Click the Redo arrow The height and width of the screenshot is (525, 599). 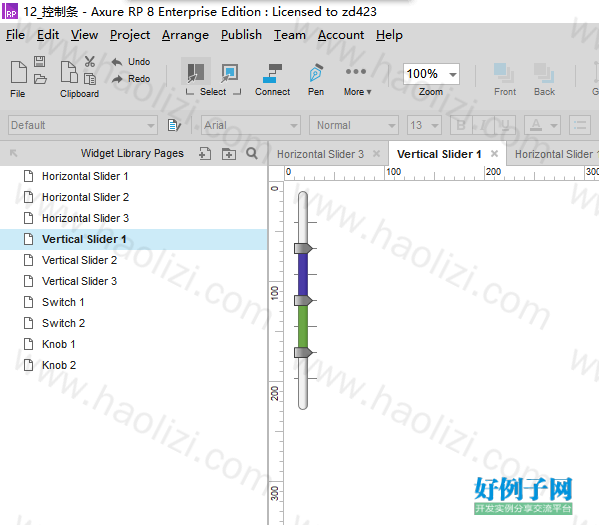[117, 79]
